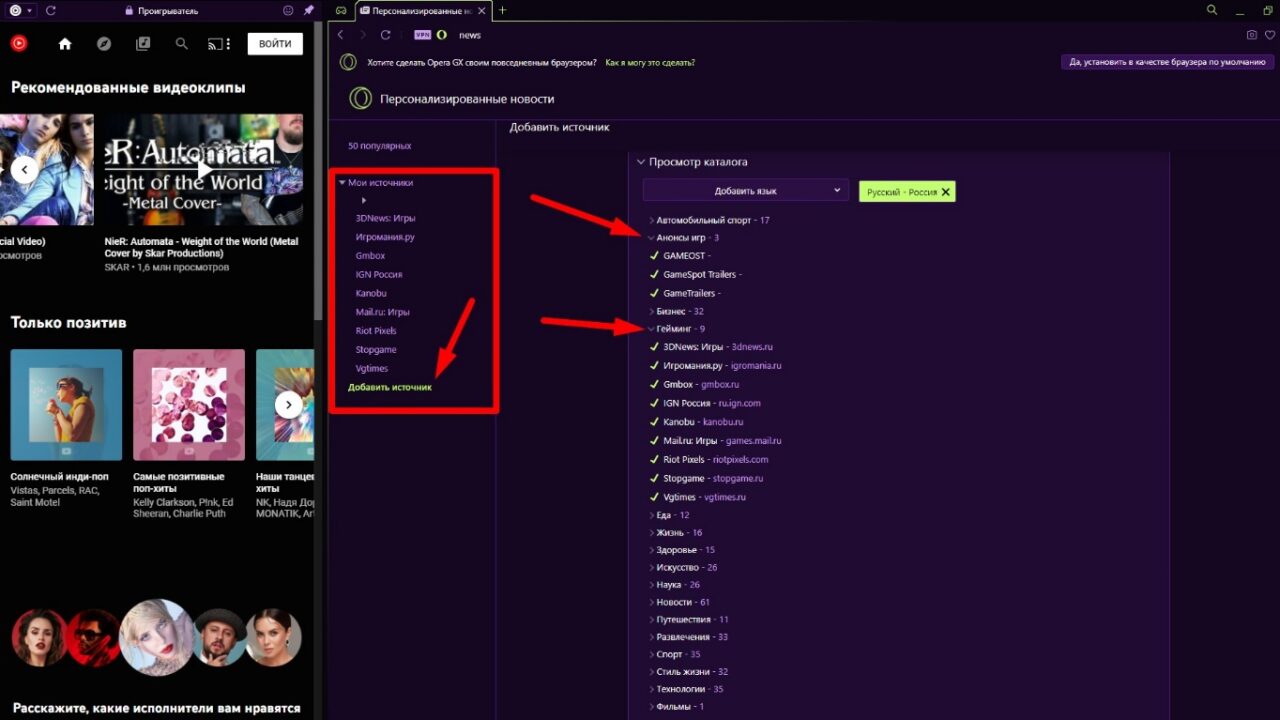Click the ВОЙТИ sign-in button
This screenshot has width=1280, height=720.
pos(275,44)
